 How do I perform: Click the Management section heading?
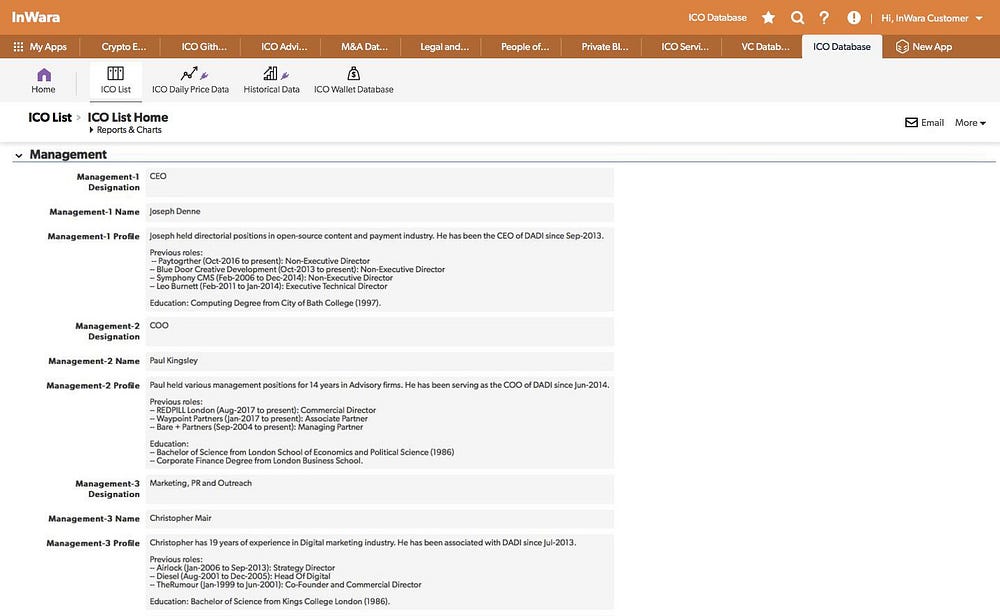pos(68,154)
